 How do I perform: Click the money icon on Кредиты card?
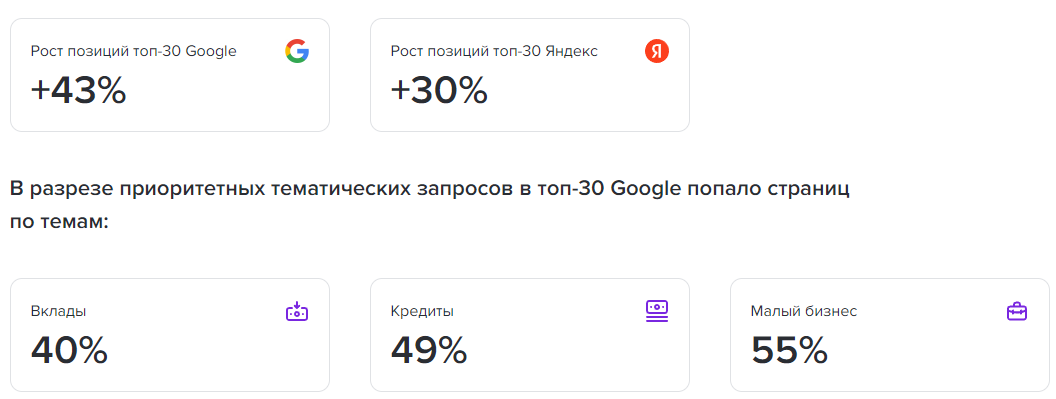[x=657, y=311]
